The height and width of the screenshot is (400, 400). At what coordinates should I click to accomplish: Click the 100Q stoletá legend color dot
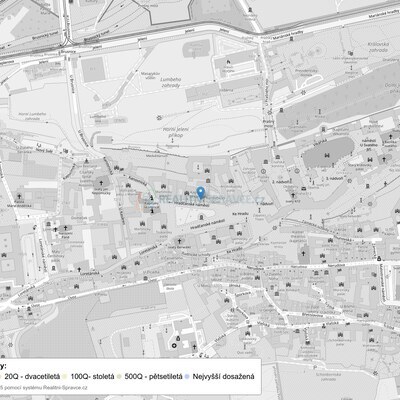(65, 377)
